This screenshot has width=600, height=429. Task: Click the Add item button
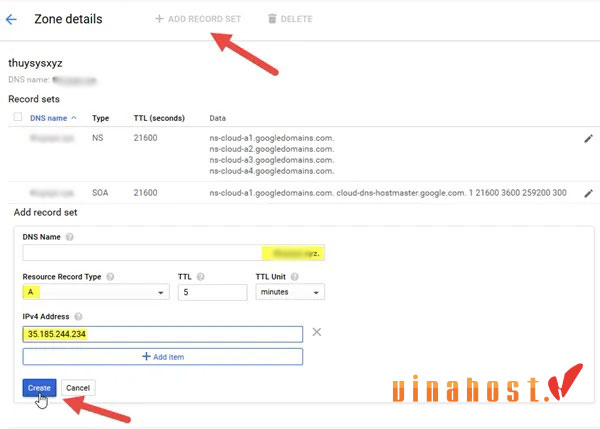(162, 357)
